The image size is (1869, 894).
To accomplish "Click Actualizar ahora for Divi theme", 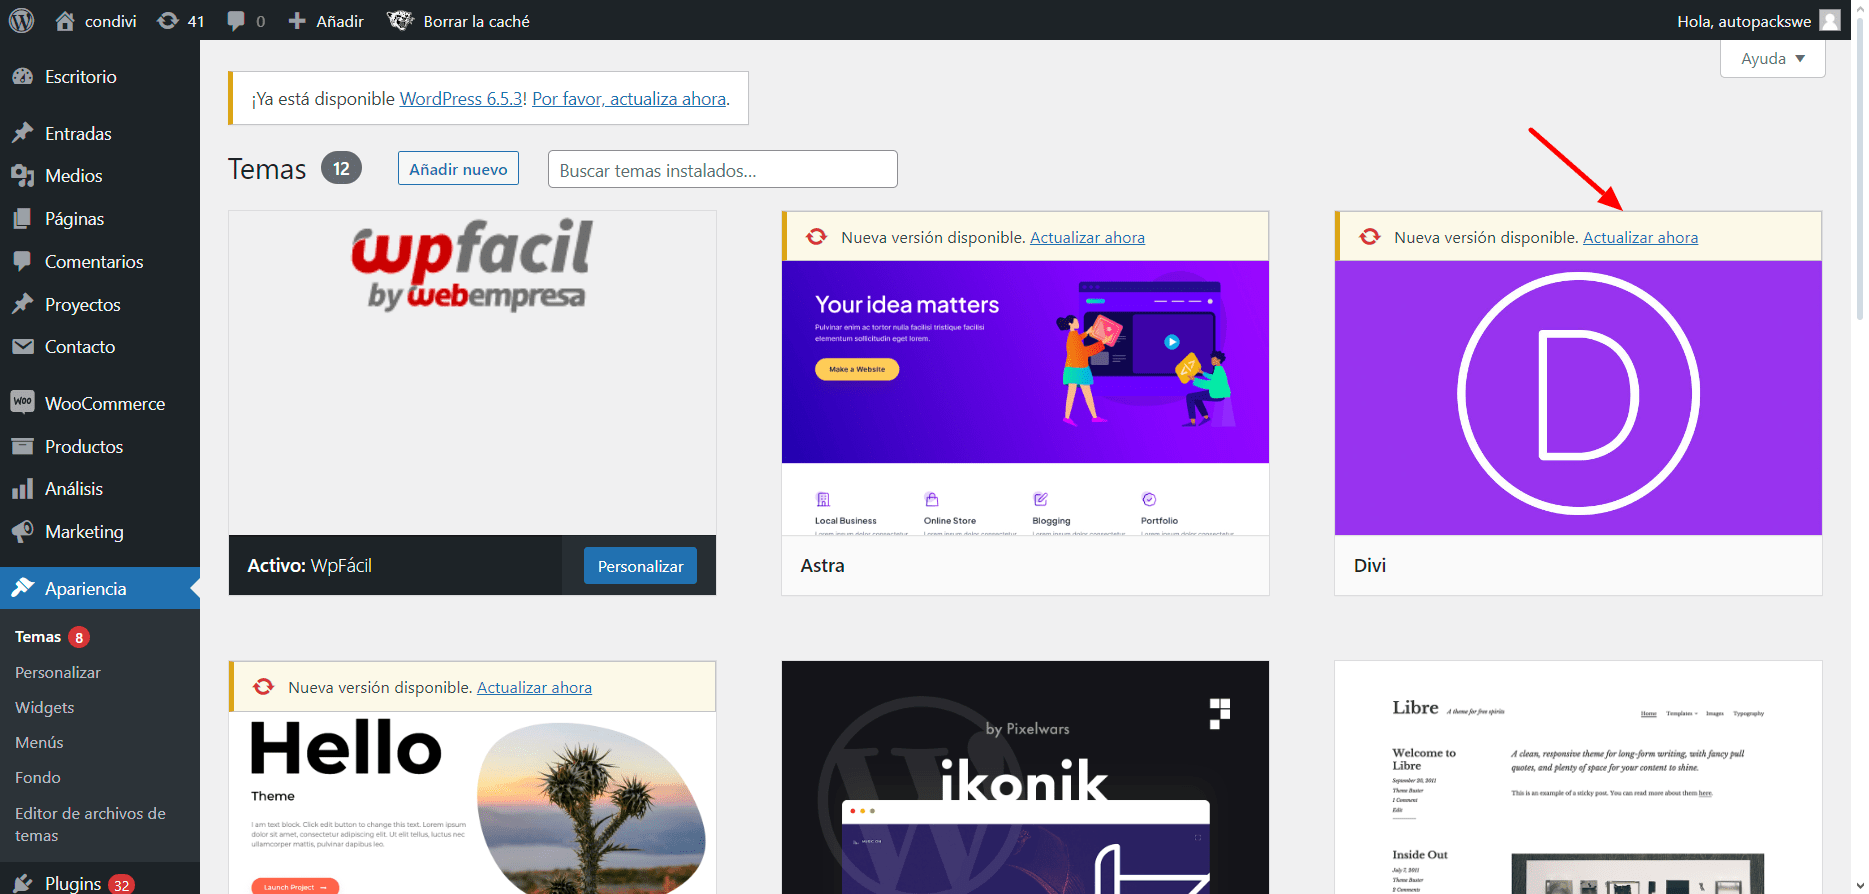I will click(x=1640, y=238).
